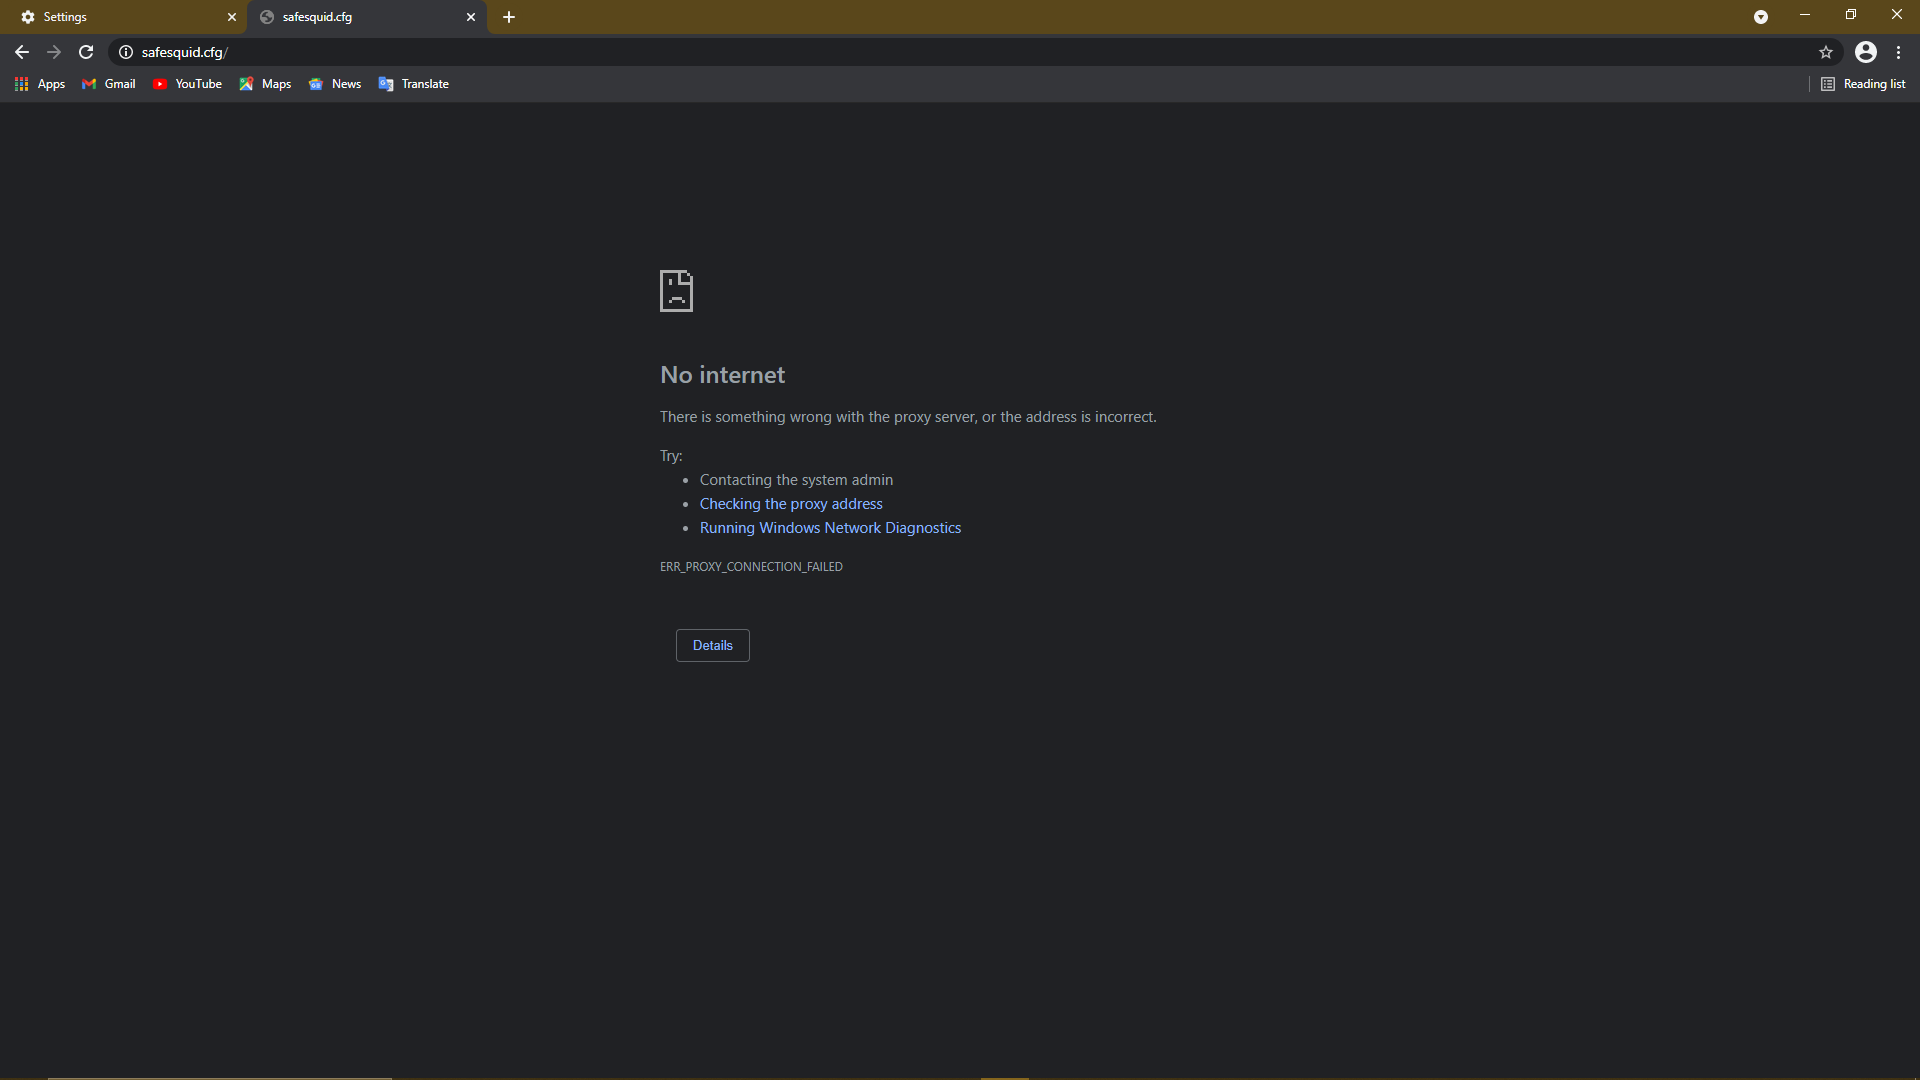
Task: Open Maps bookmark
Action: (x=265, y=84)
